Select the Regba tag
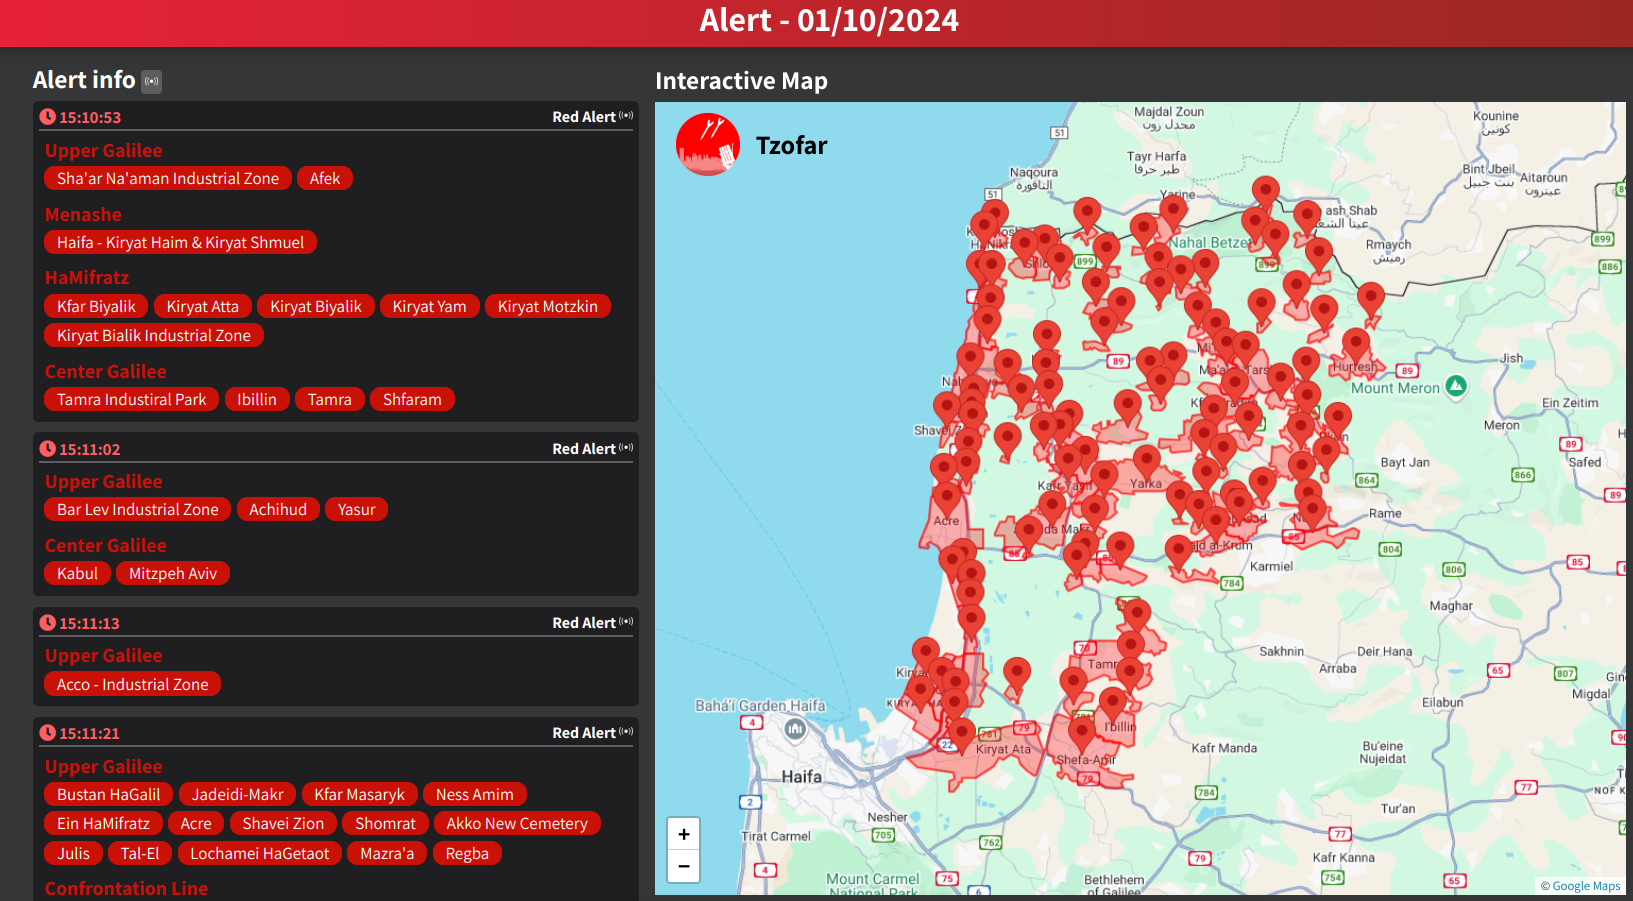Screen dimensions: 1633x901 [x=467, y=853]
